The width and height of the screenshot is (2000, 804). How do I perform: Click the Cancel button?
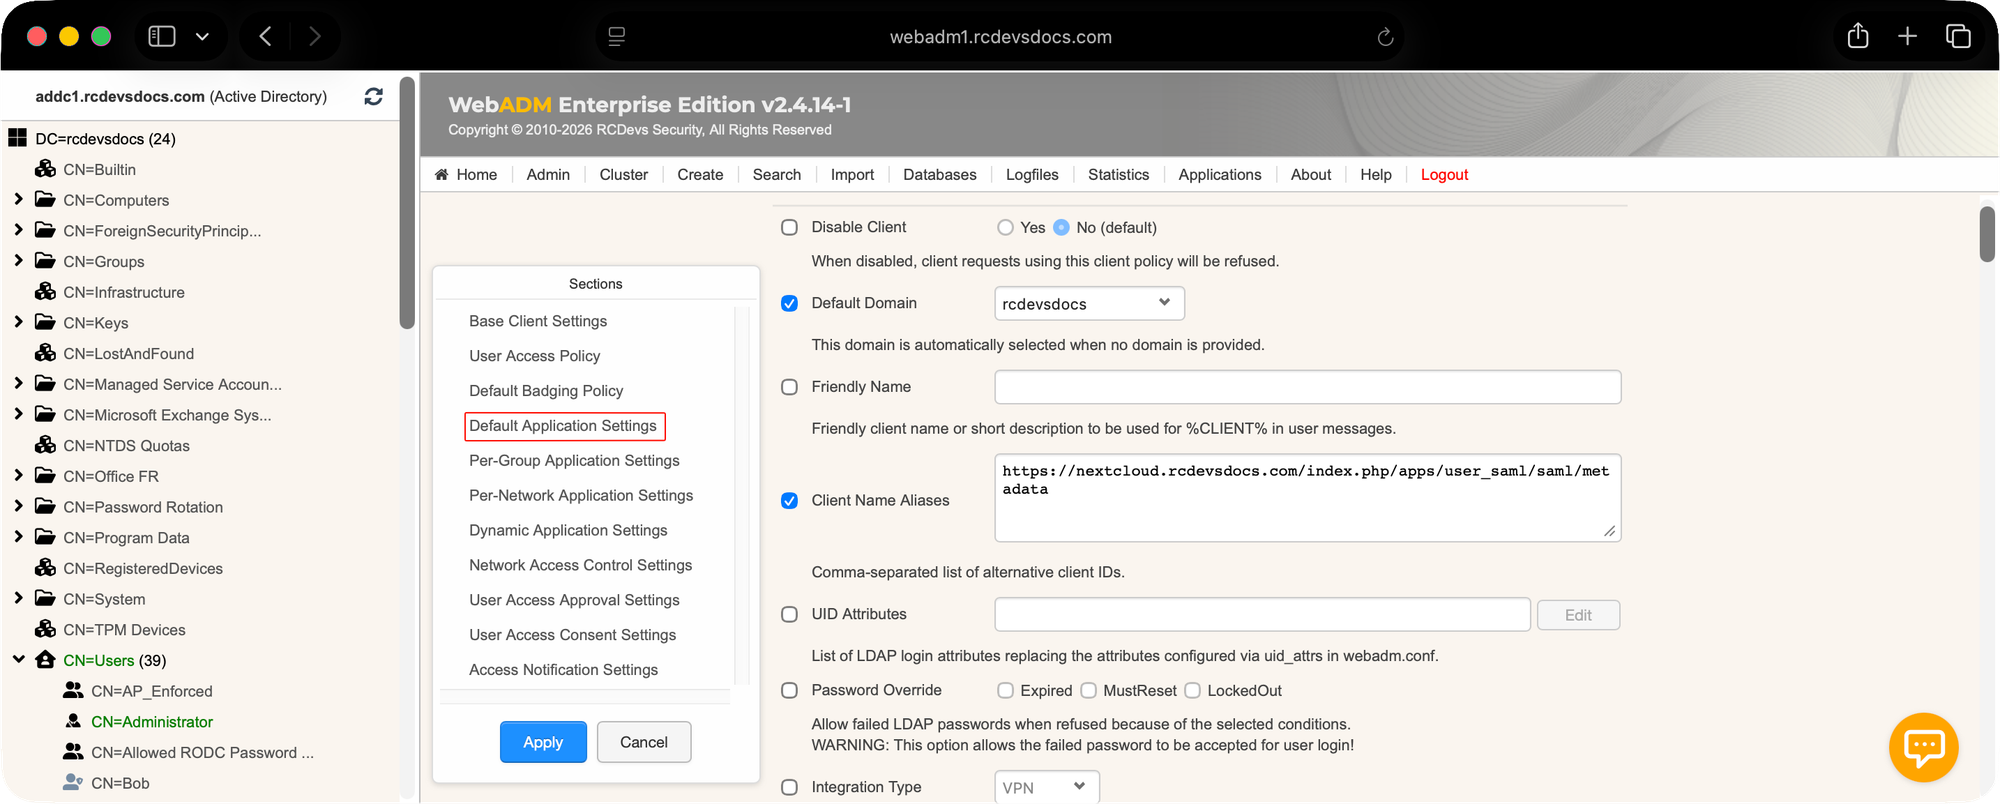644,742
